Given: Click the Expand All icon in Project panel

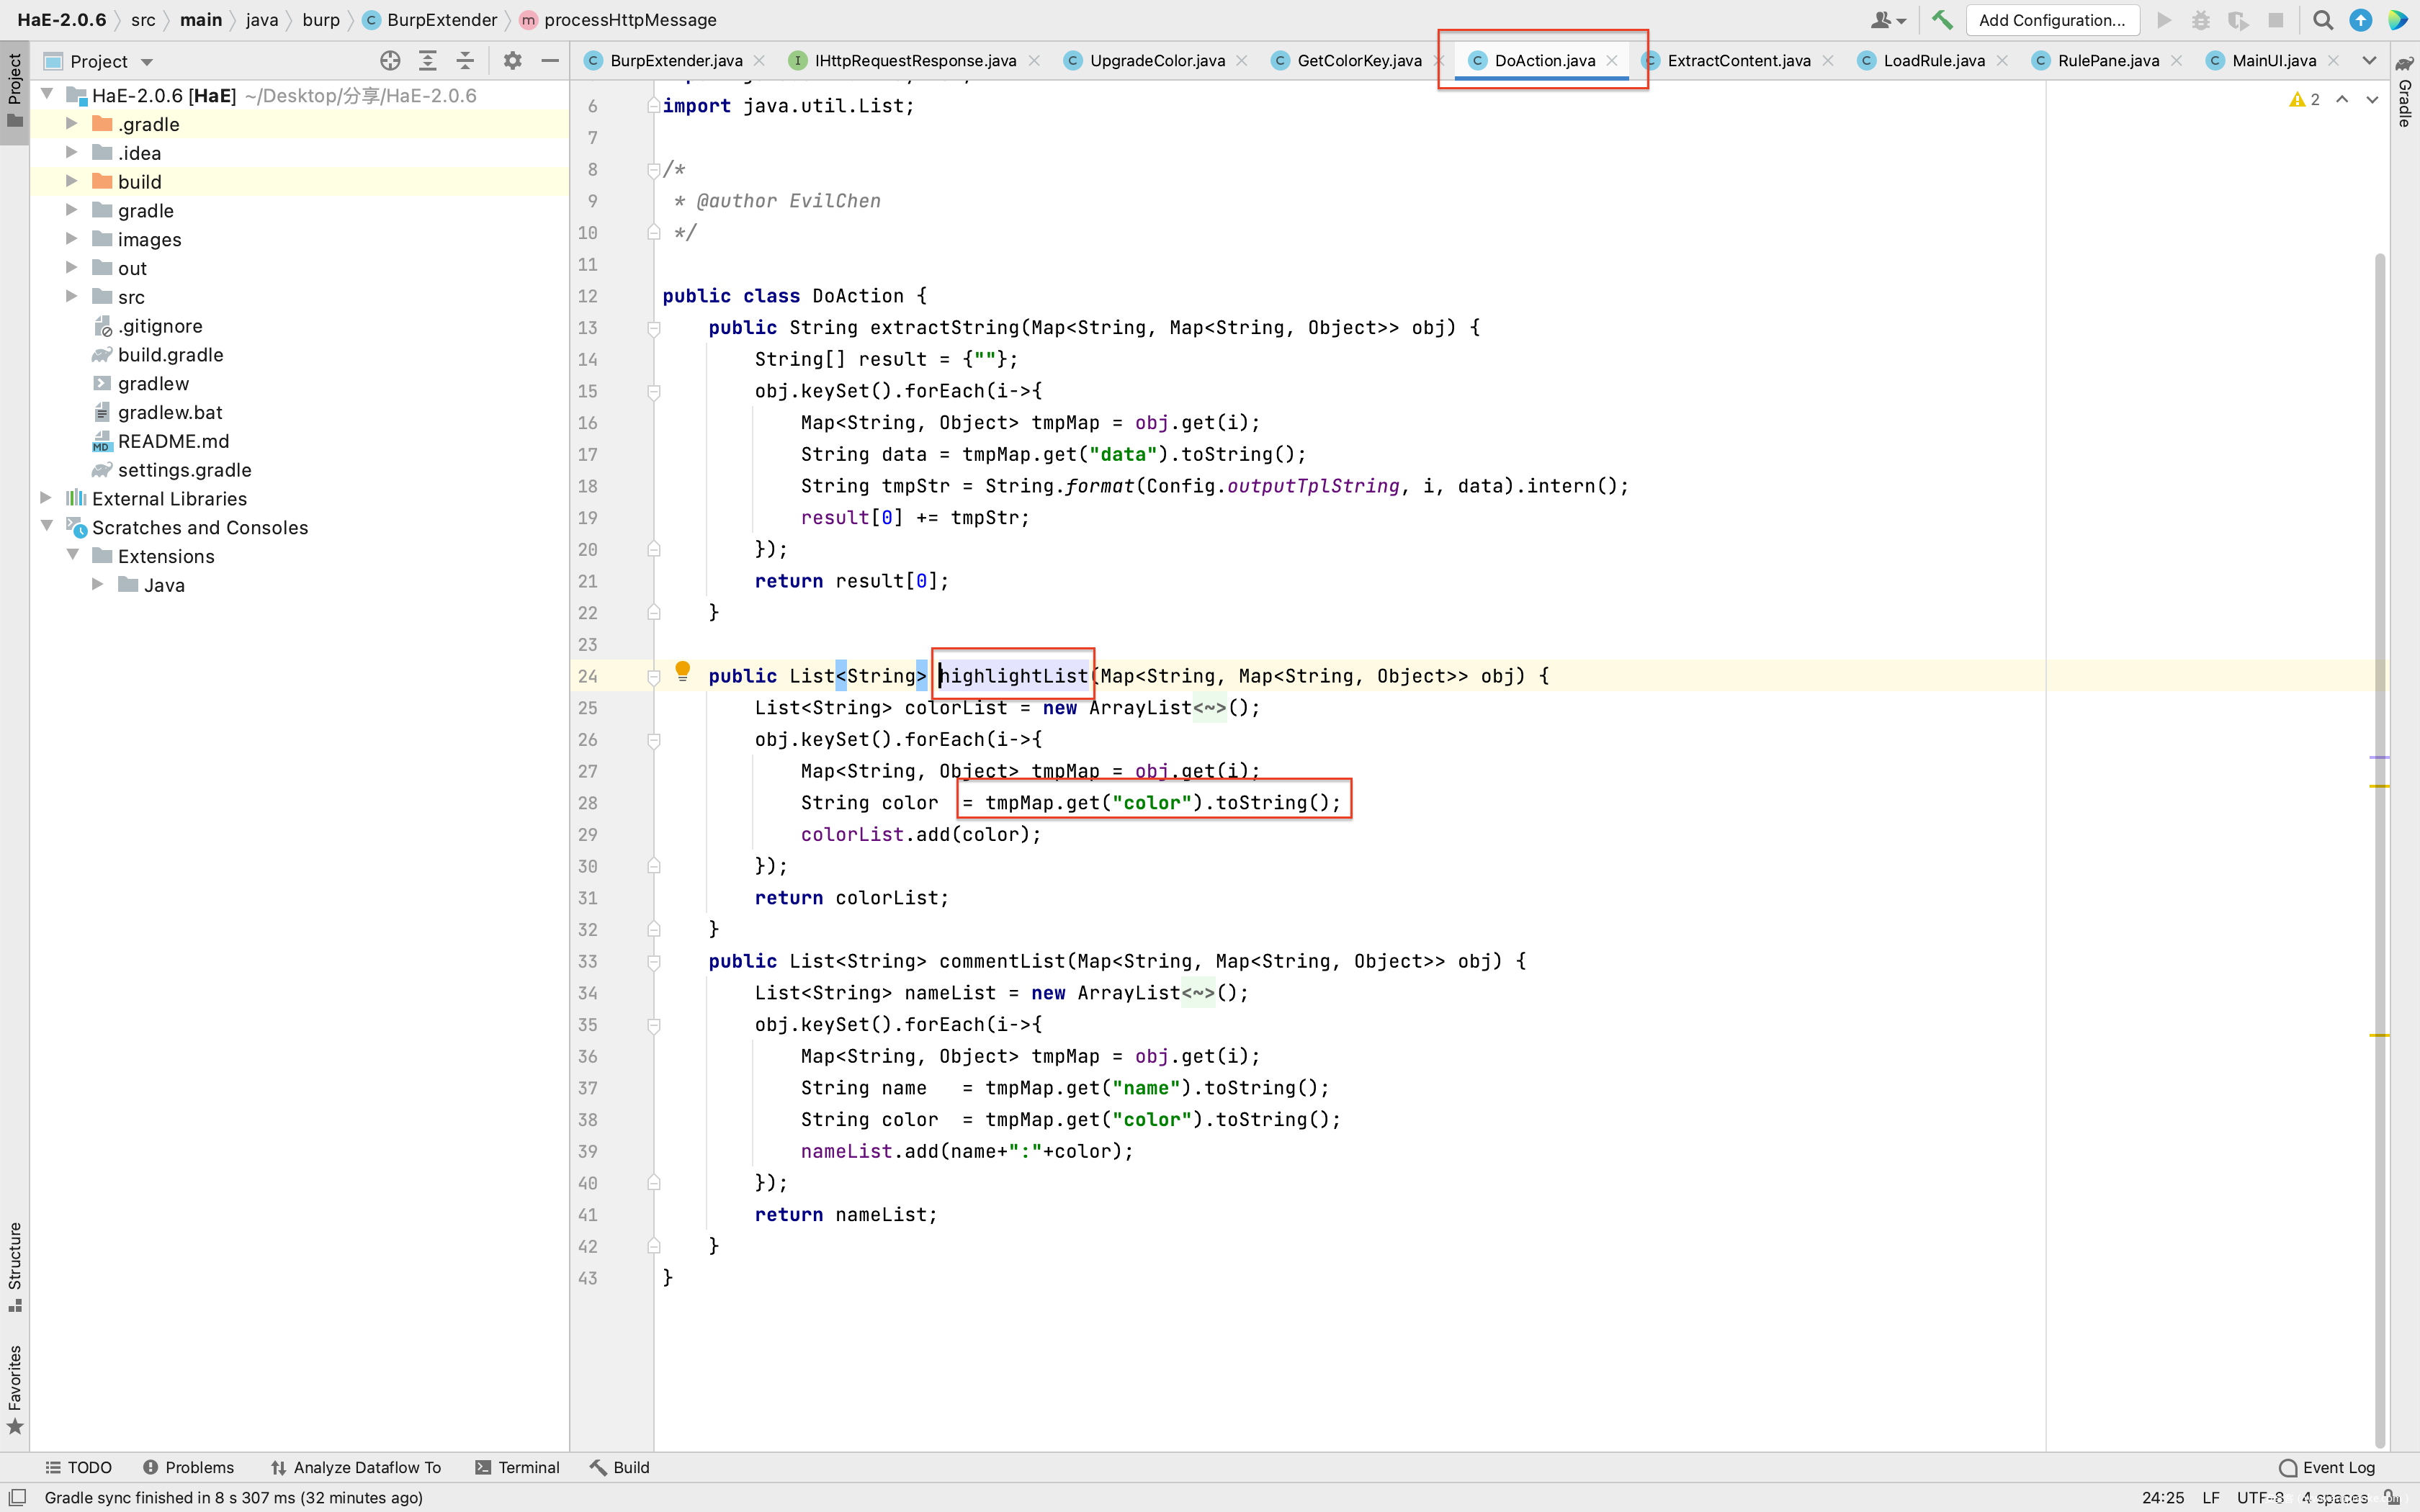Looking at the screenshot, I should click(428, 61).
